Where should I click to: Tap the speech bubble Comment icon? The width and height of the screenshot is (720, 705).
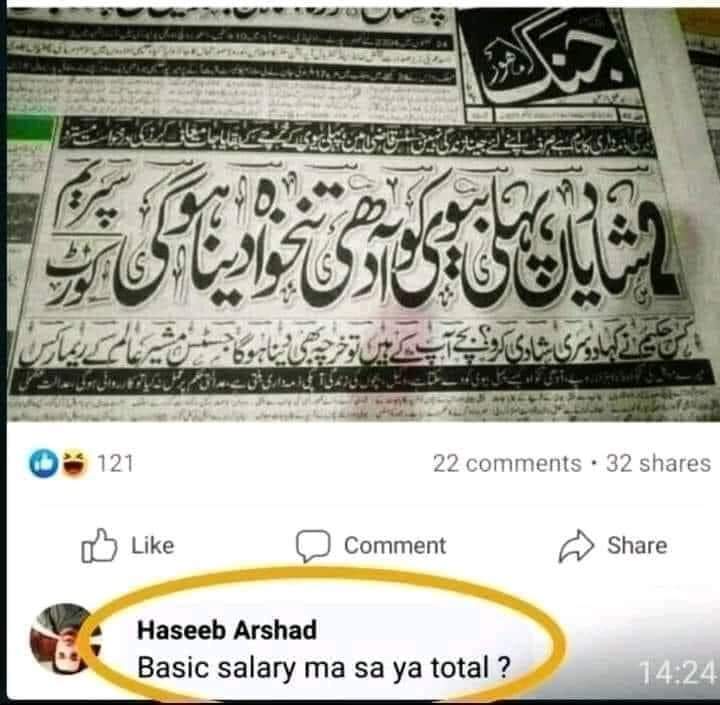[x=313, y=546]
